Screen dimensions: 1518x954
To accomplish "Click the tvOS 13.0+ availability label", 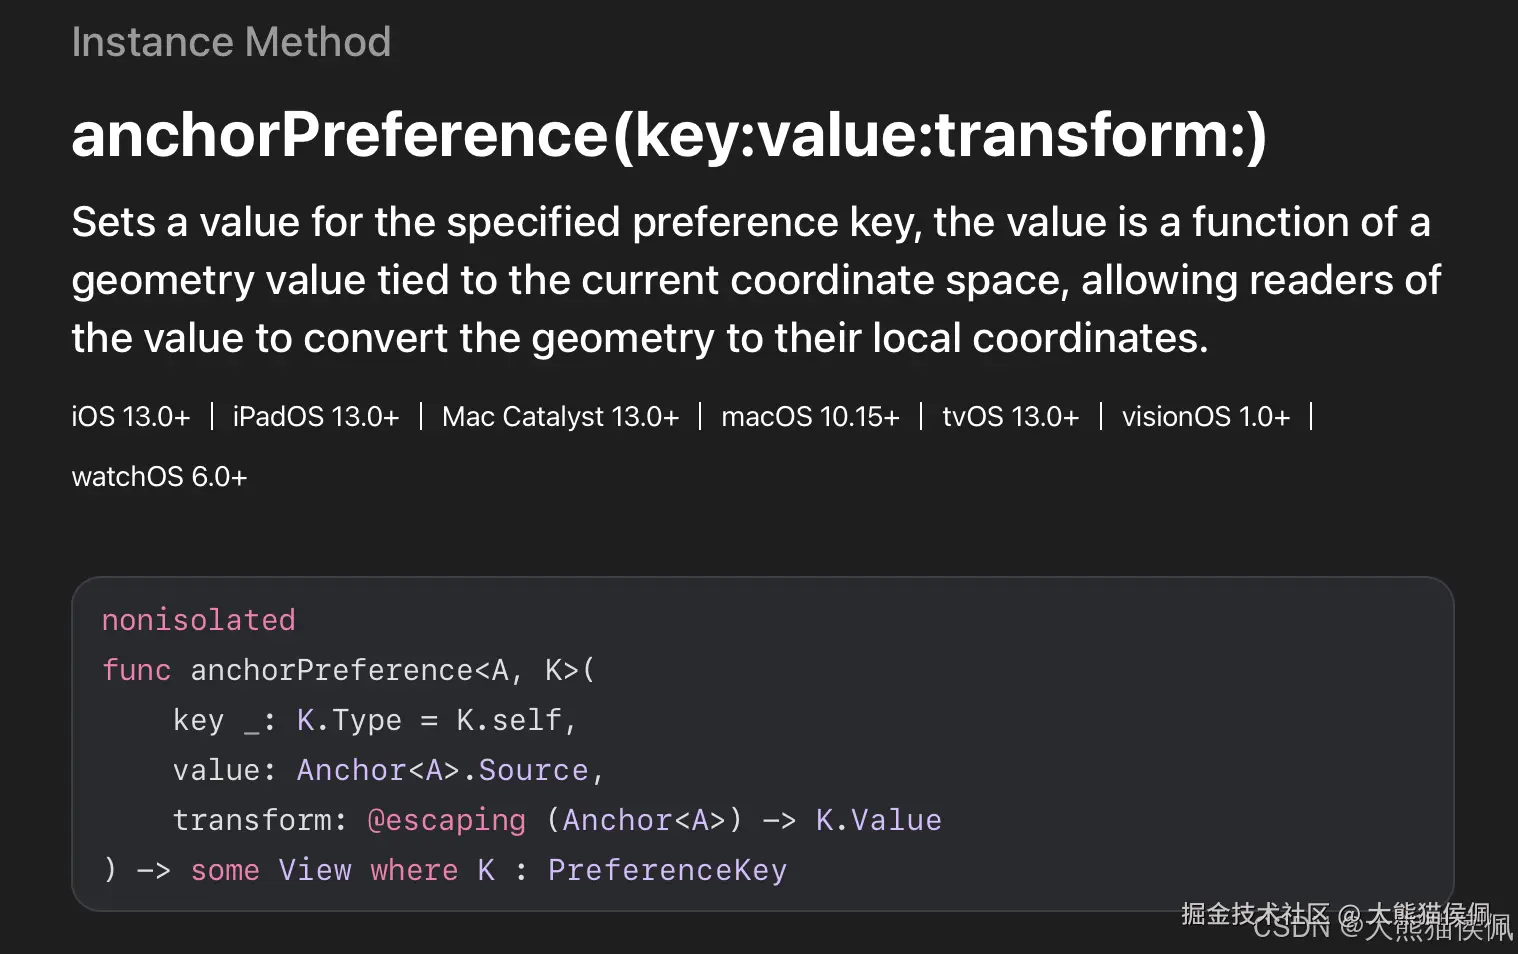I will 1010,417.
